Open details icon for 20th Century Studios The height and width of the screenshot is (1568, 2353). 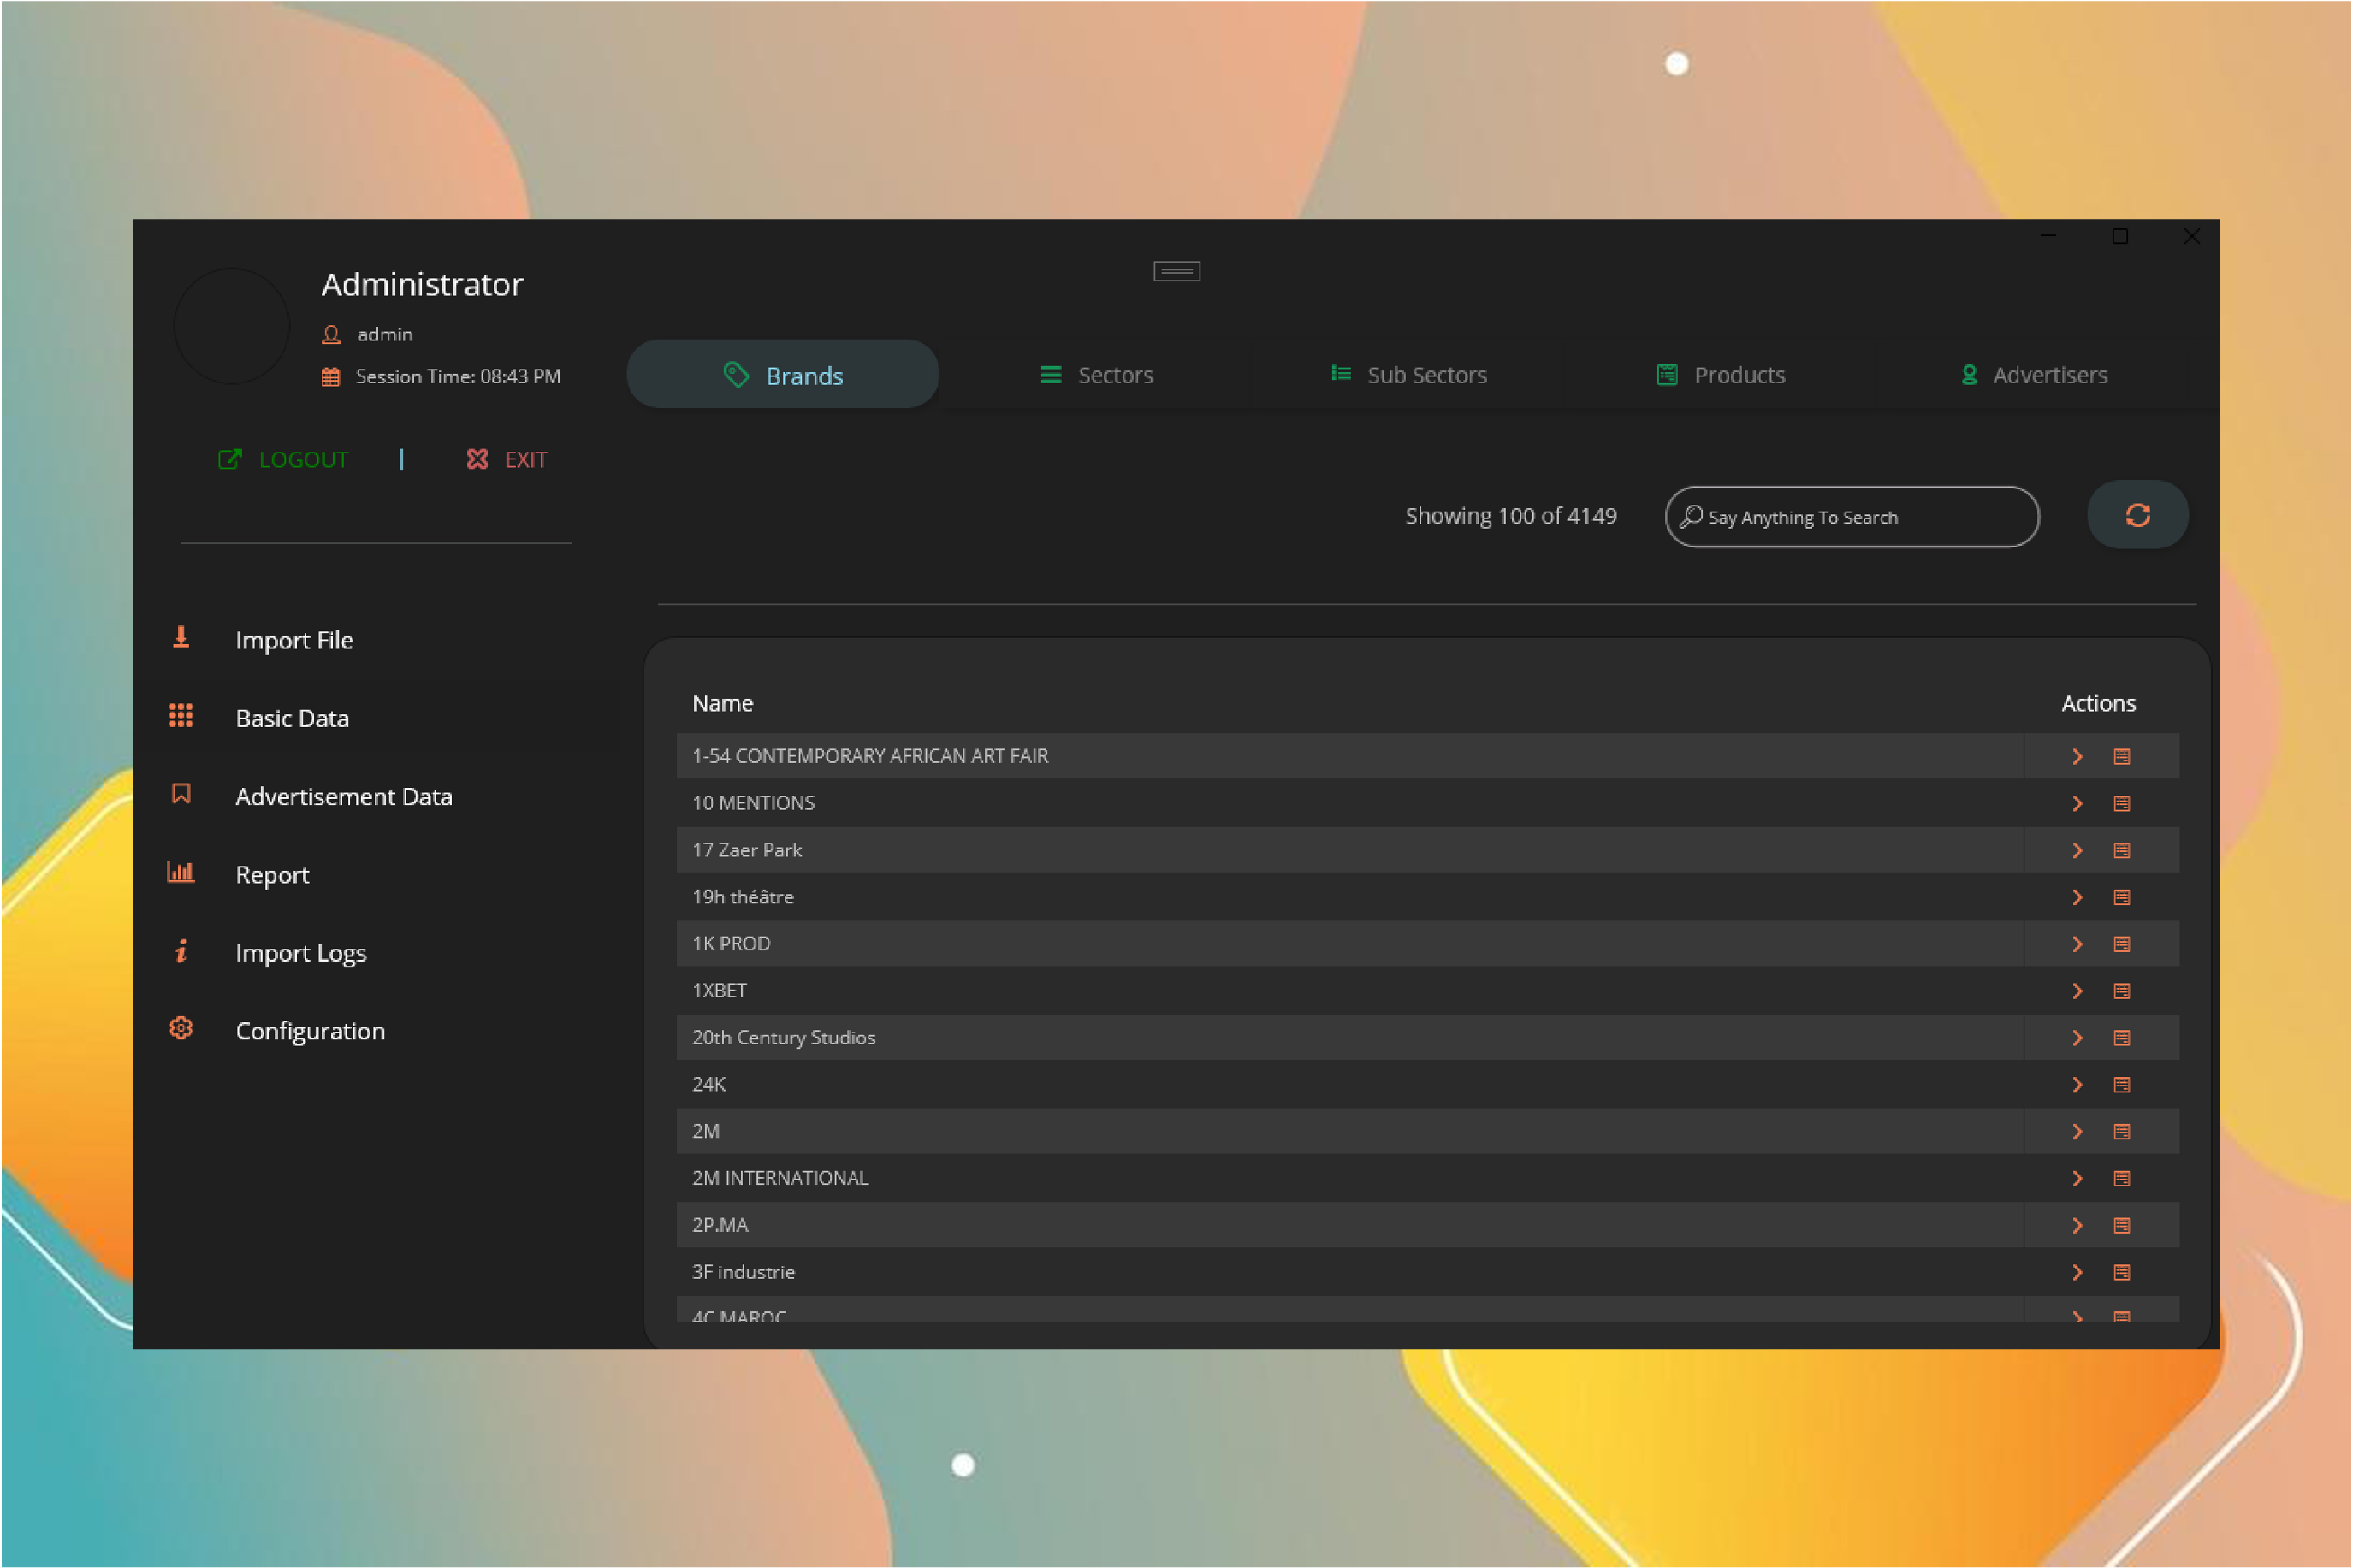[x=2121, y=1038]
